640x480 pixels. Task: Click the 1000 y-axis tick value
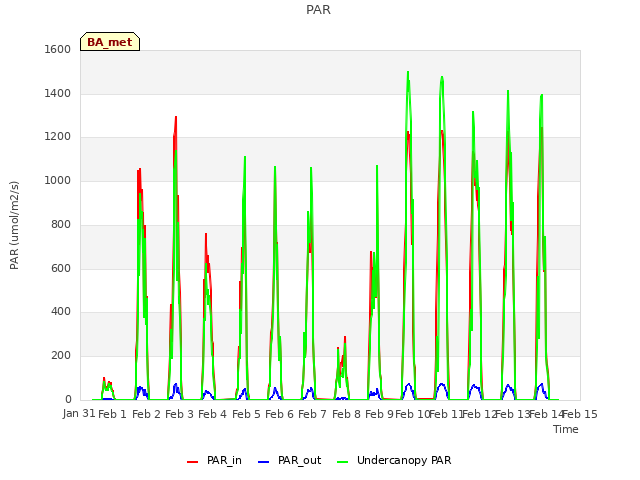click(58, 180)
